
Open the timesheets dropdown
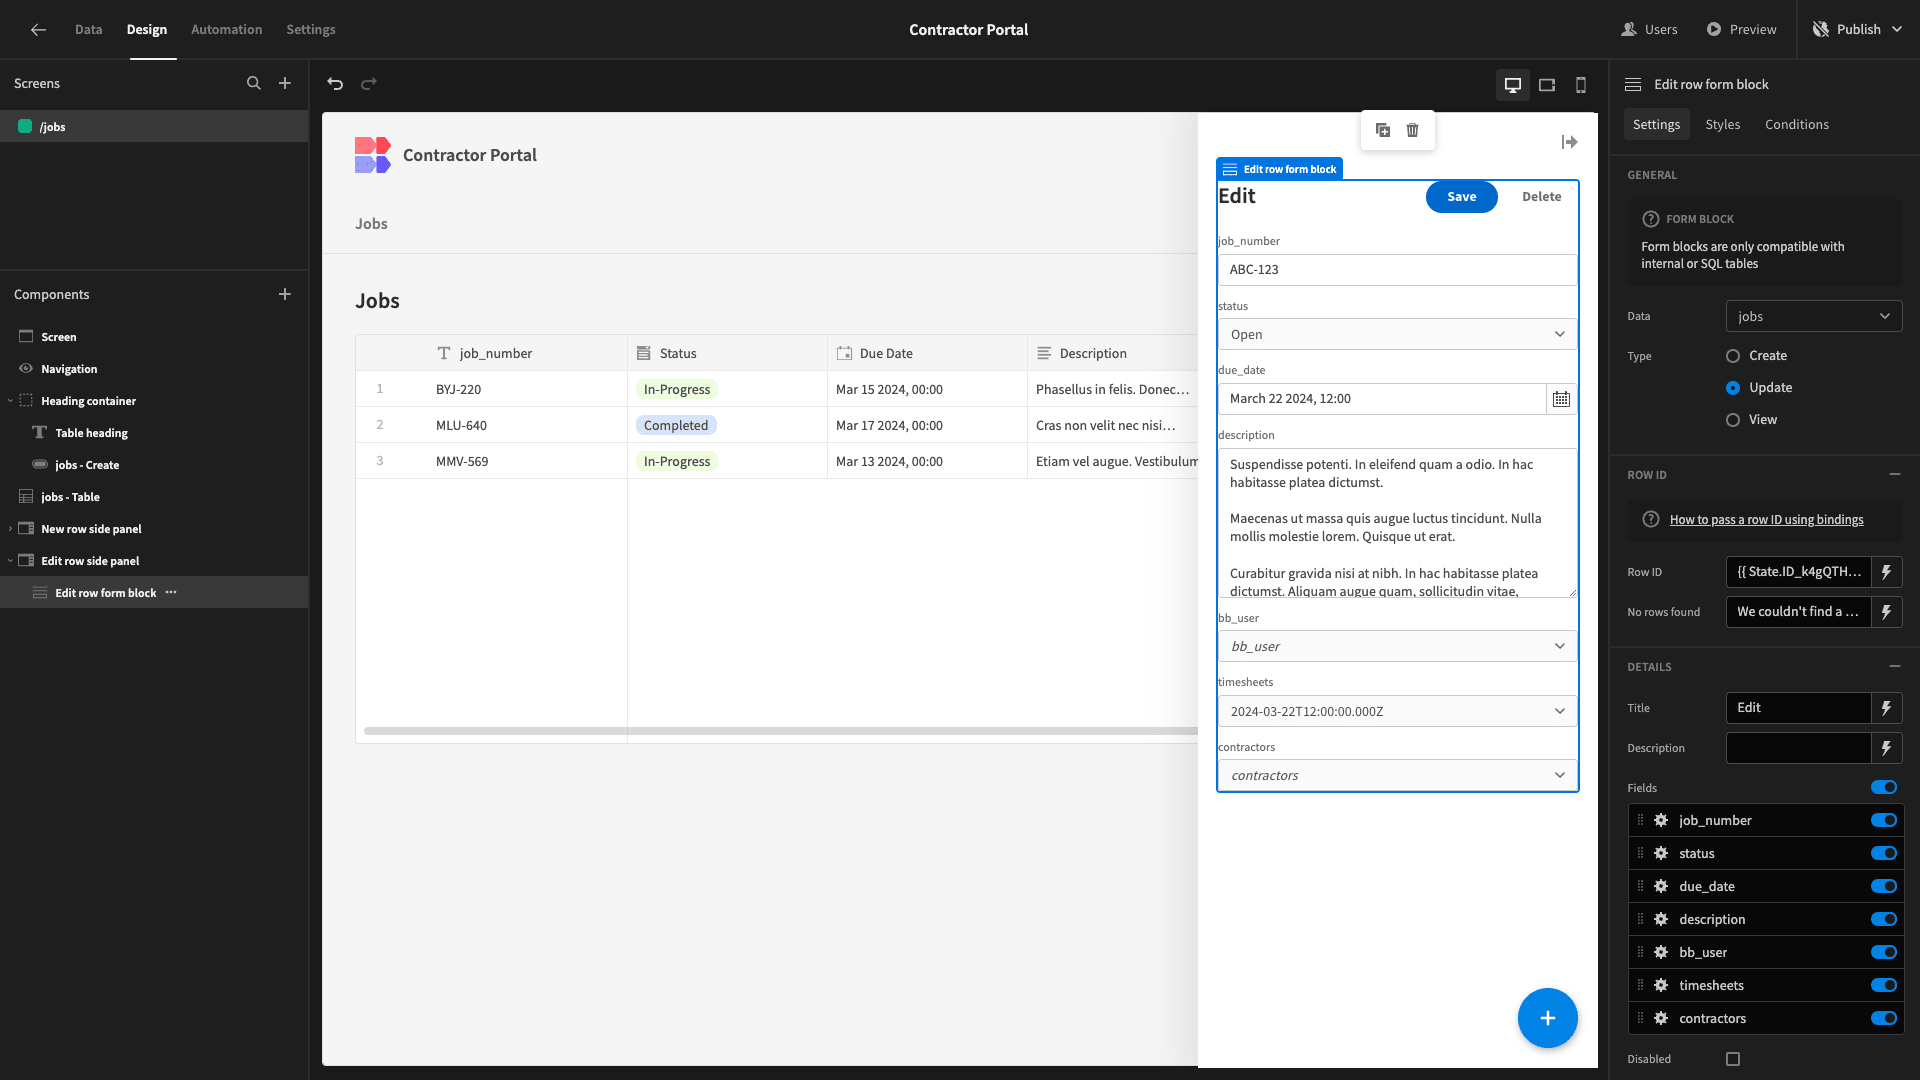pyautogui.click(x=1397, y=711)
